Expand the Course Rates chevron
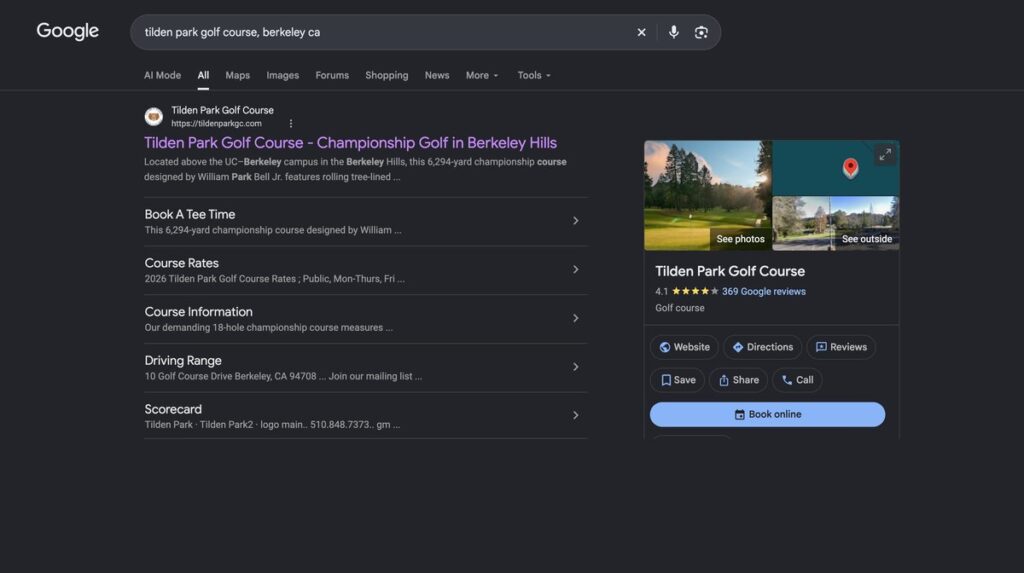The height and width of the screenshot is (573, 1024). [575, 269]
